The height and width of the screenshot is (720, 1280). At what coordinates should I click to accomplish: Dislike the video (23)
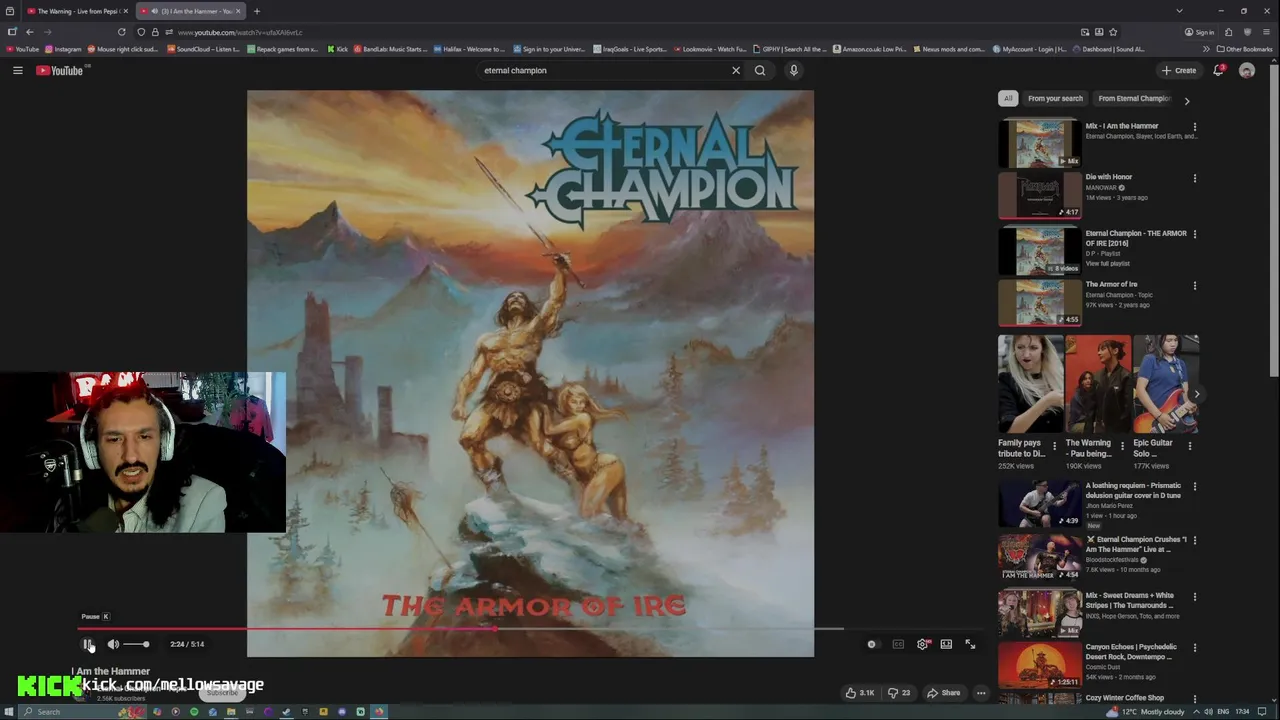(x=899, y=692)
